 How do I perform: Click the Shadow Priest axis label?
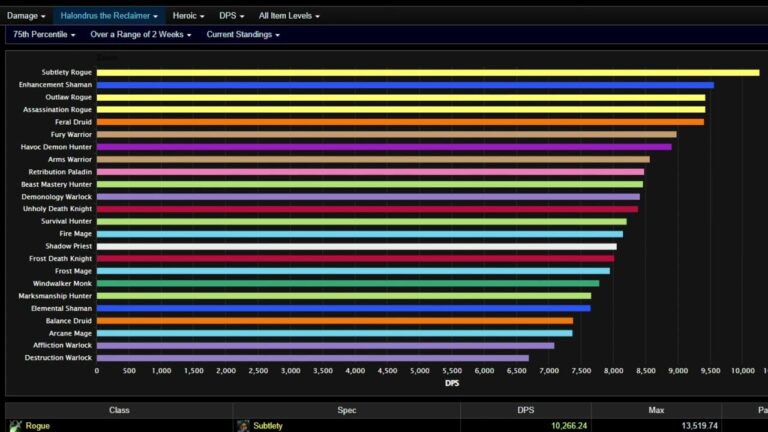69,246
